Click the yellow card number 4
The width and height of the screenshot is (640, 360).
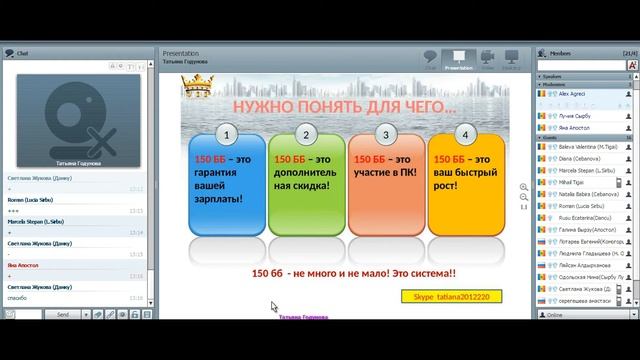tap(466, 185)
